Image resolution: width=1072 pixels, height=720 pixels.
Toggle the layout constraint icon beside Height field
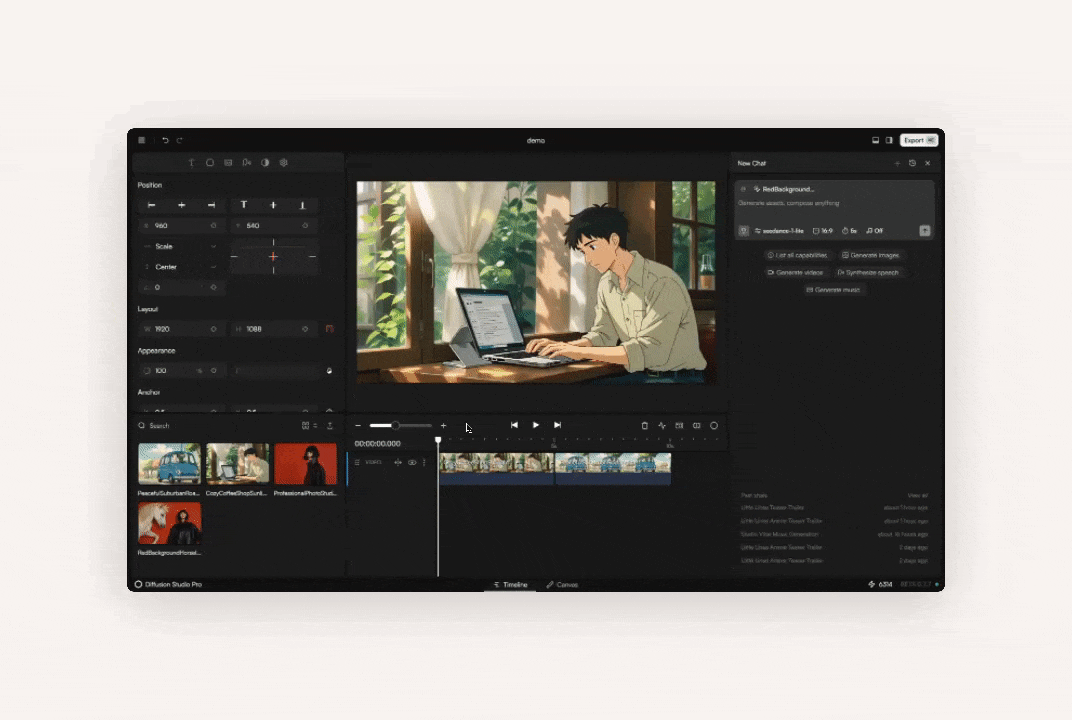tap(327, 328)
